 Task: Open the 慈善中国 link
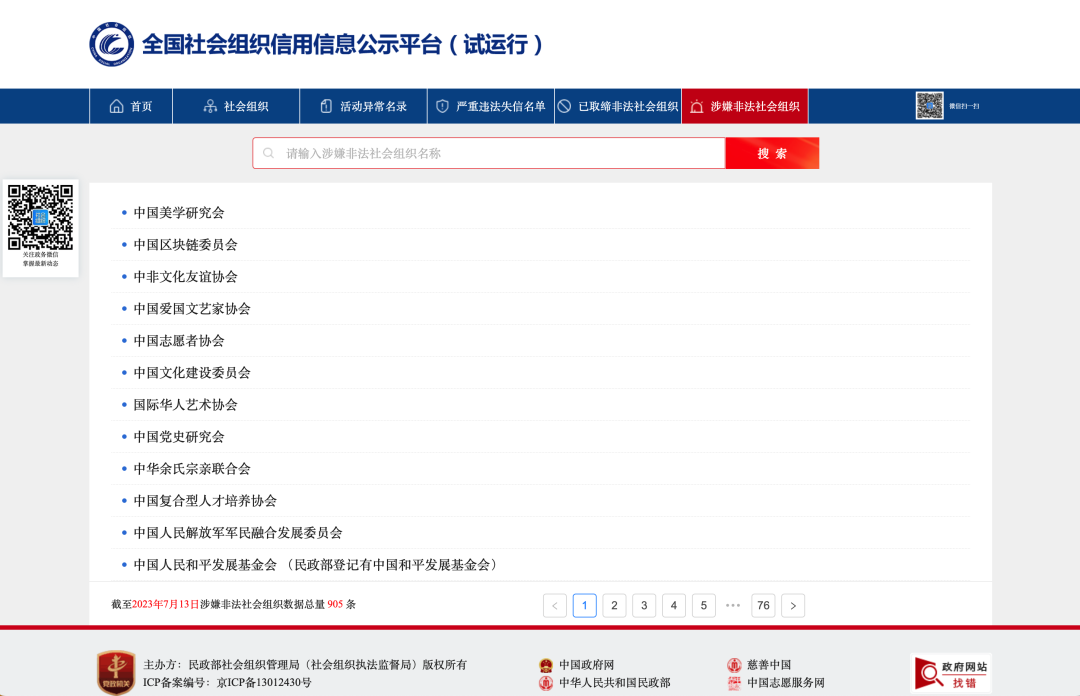pos(771,662)
